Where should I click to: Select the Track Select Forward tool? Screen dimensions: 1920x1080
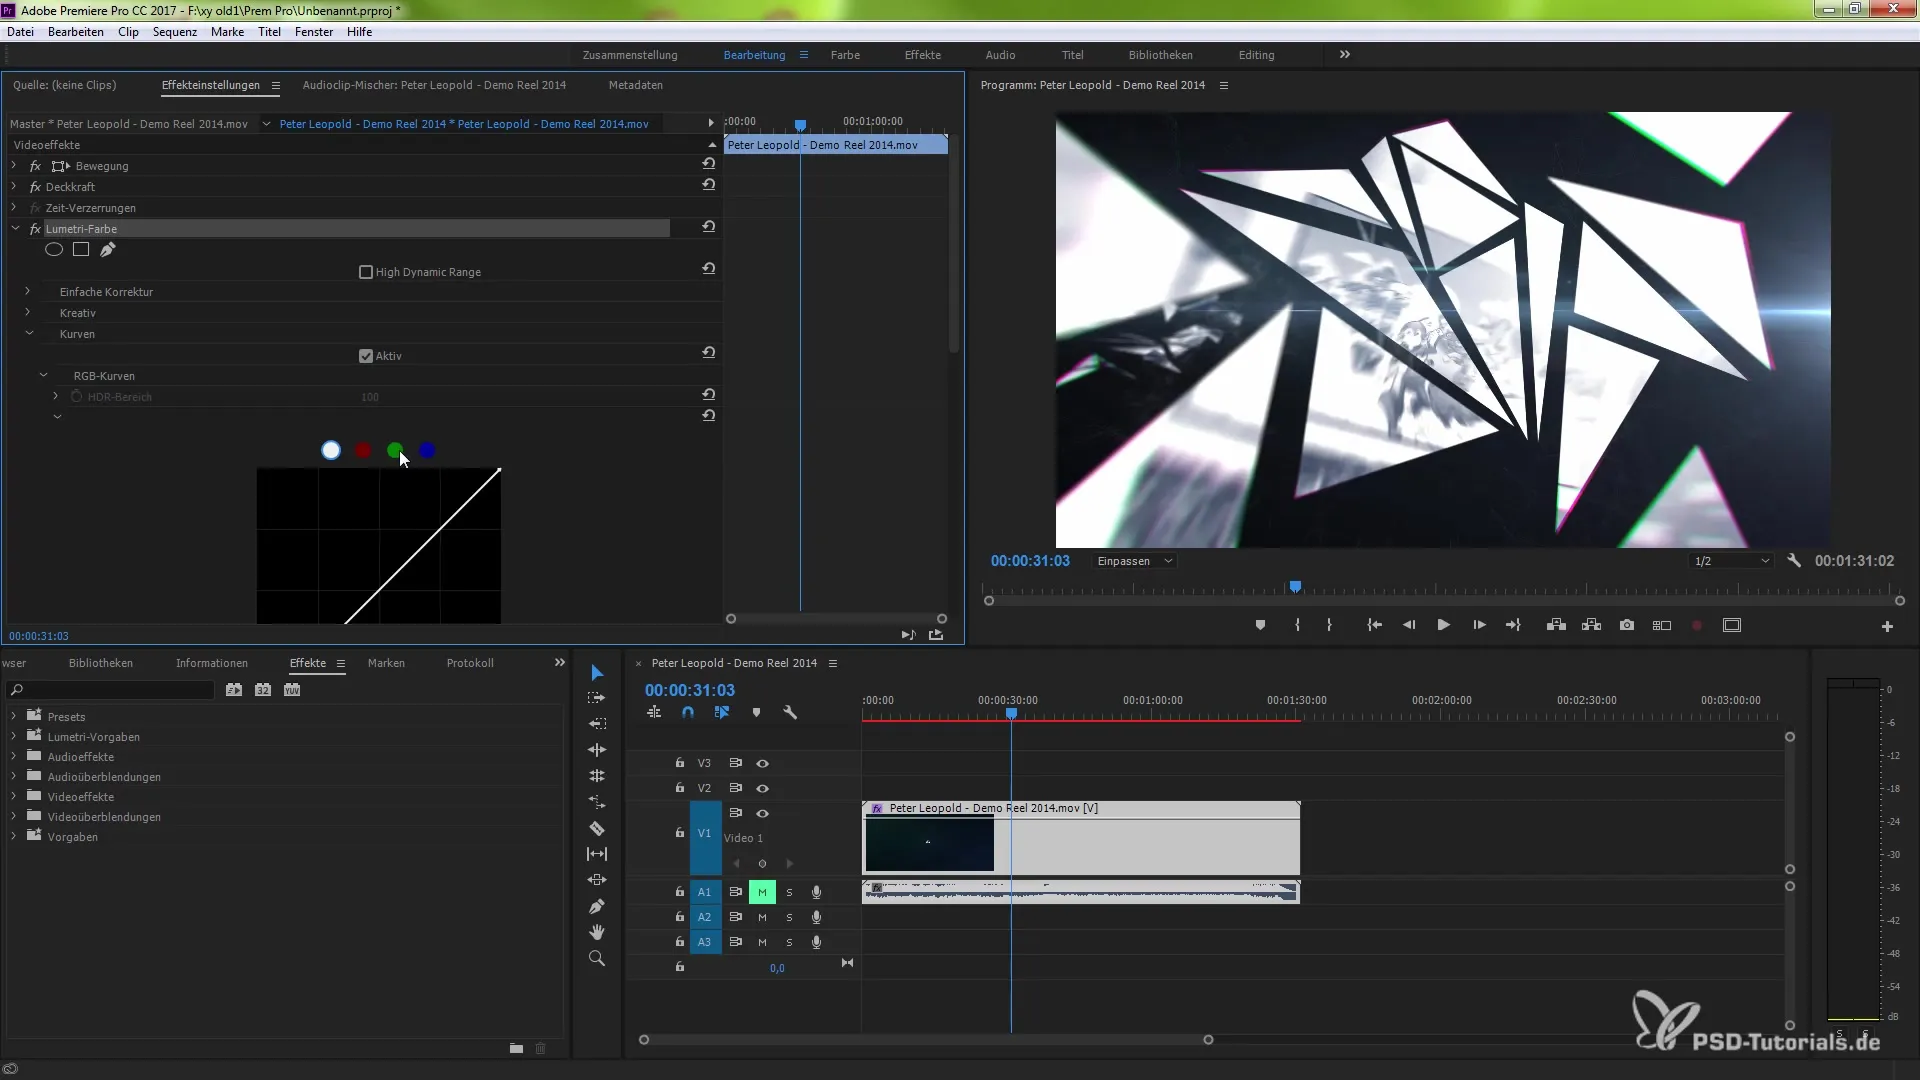pos(597,698)
